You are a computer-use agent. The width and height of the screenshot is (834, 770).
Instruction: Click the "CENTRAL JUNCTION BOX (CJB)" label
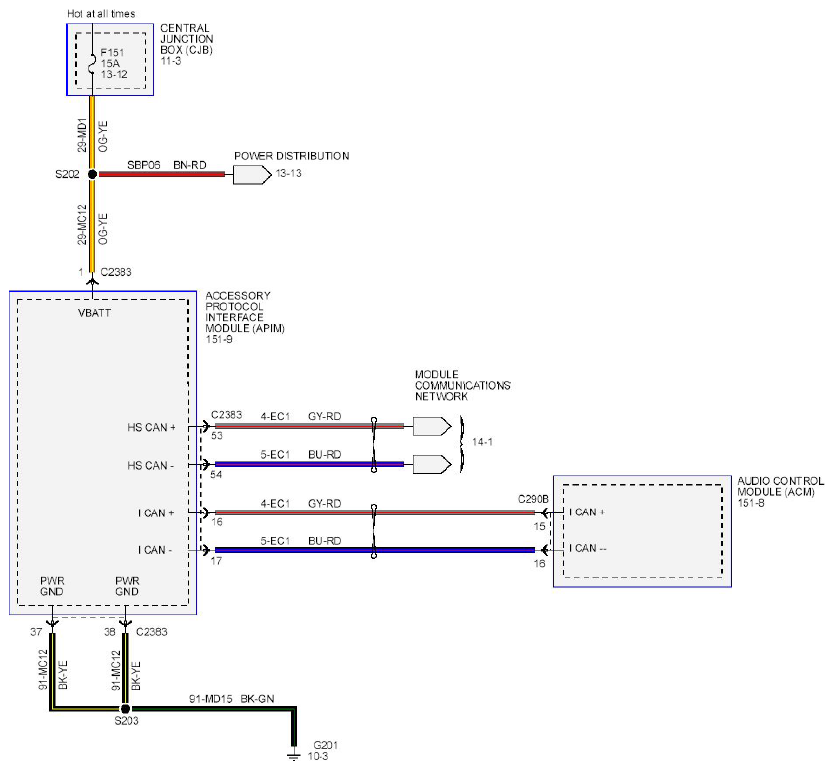(x=187, y=39)
